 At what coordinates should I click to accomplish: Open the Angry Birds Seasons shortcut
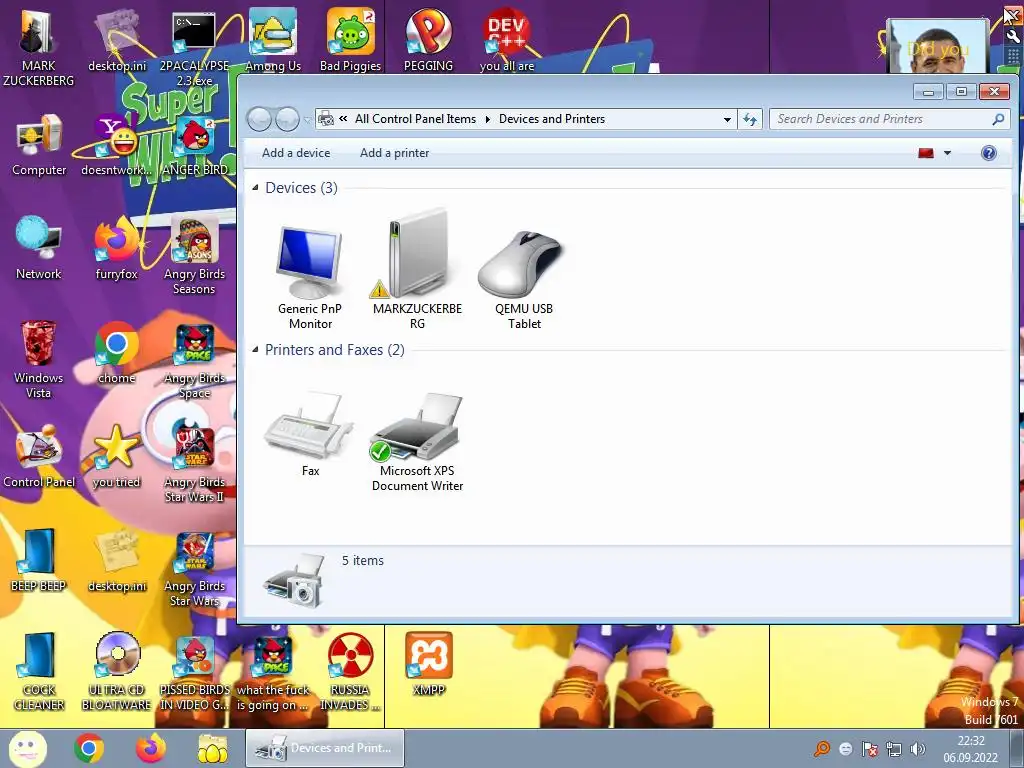[195, 256]
